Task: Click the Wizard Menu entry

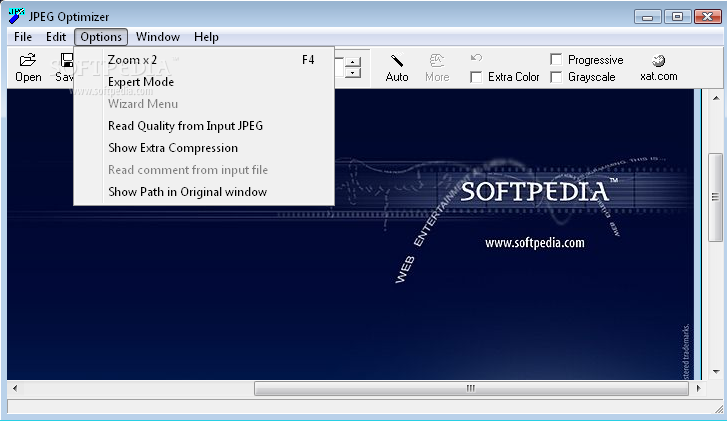Action: [204, 104]
